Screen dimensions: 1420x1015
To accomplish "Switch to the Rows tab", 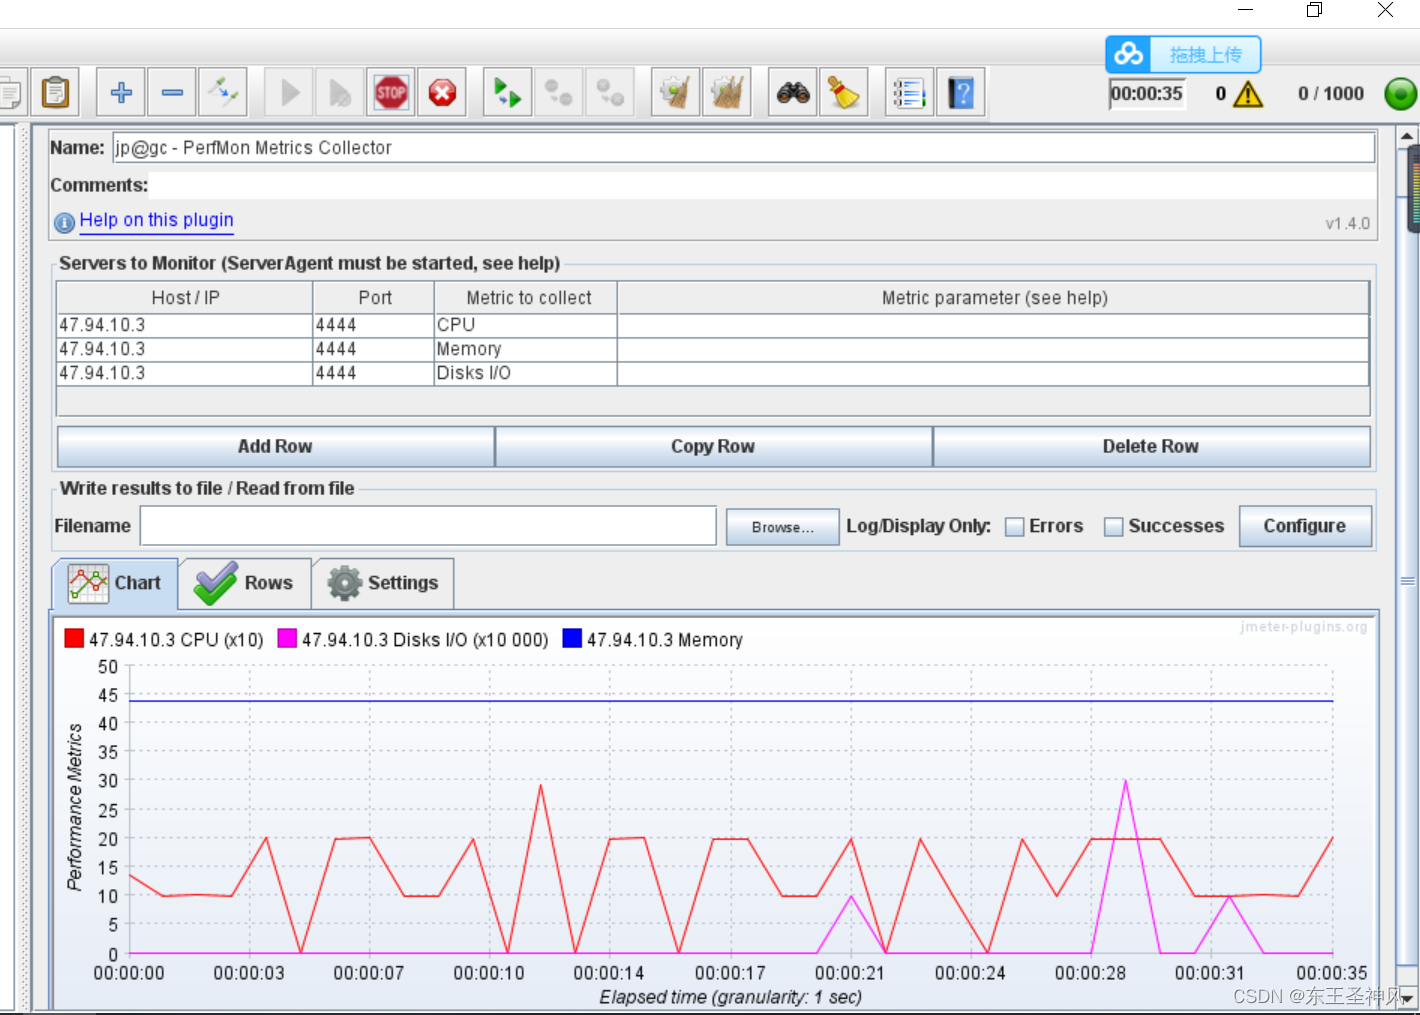I will [246, 583].
